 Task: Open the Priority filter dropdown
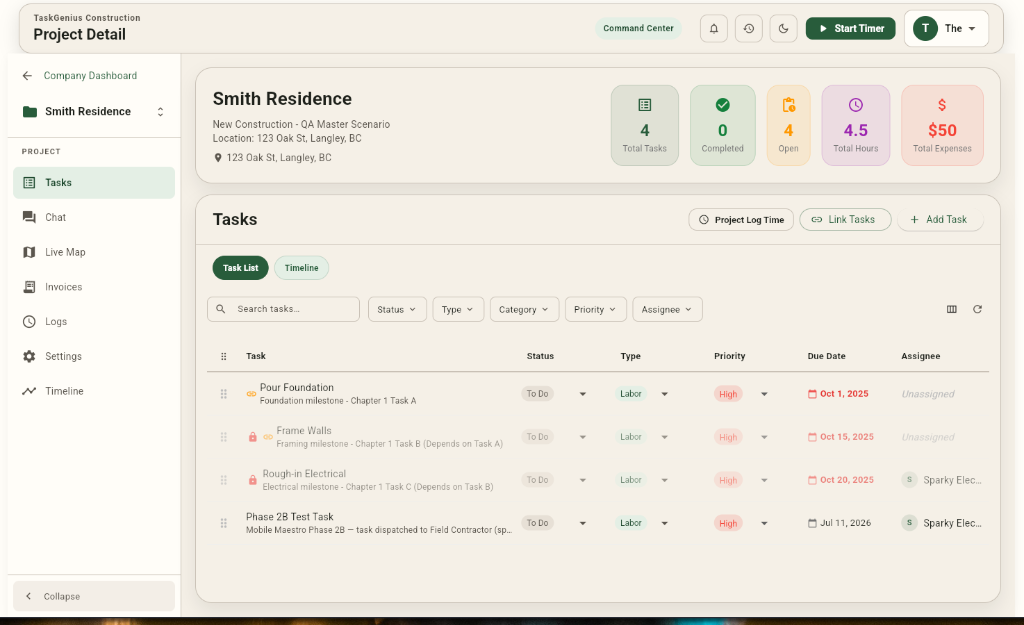pyautogui.click(x=596, y=310)
